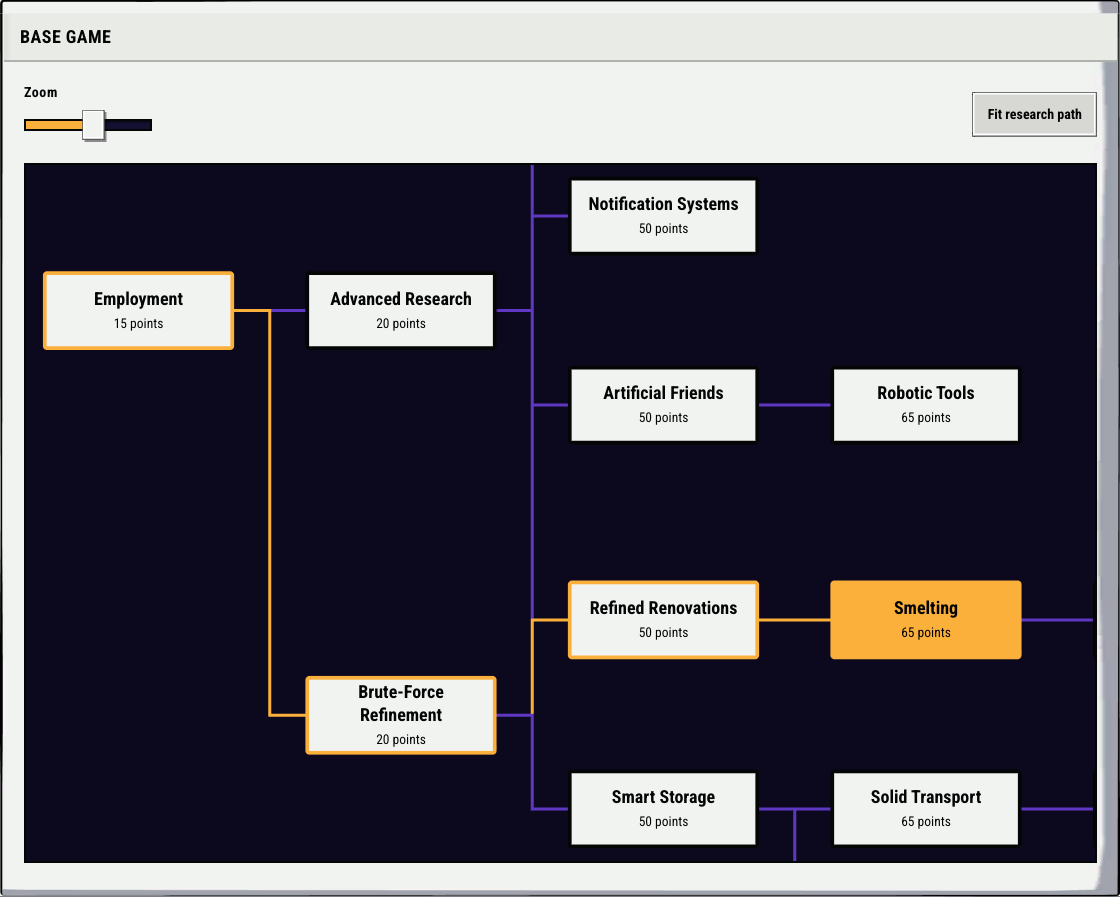Image resolution: width=1120 pixels, height=897 pixels.
Task: Click the BASE GAME header title
Action: point(66,37)
